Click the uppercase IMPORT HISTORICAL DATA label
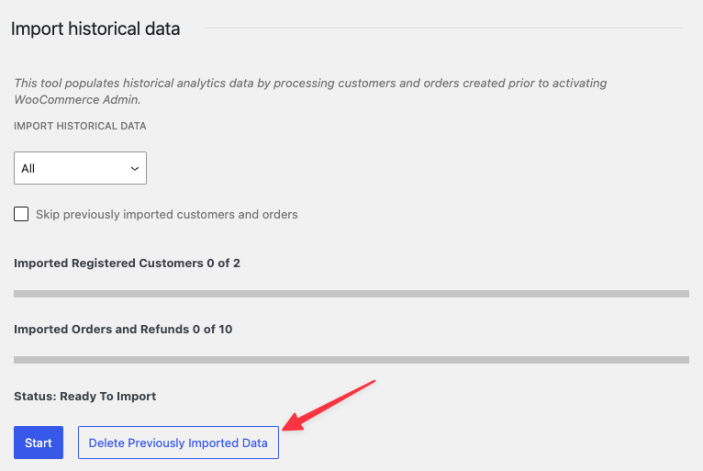703x471 pixels. [x=80, y=127]
